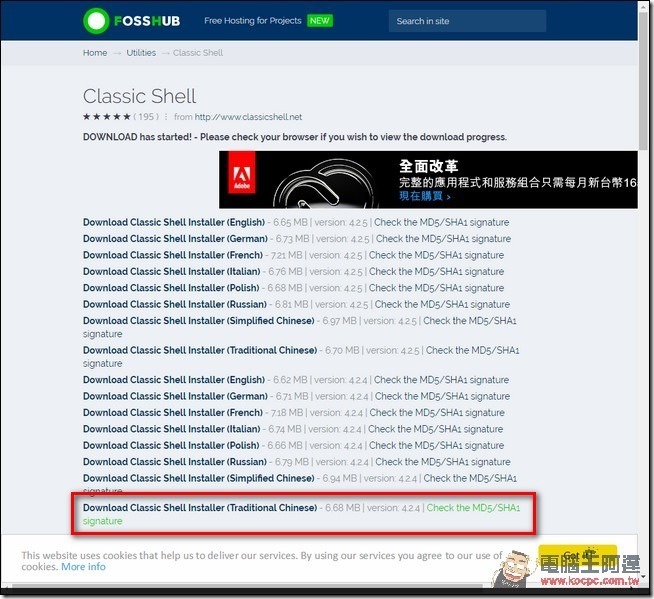
Task: Open Free Hosting for Projects link
Action: (253, 20)
